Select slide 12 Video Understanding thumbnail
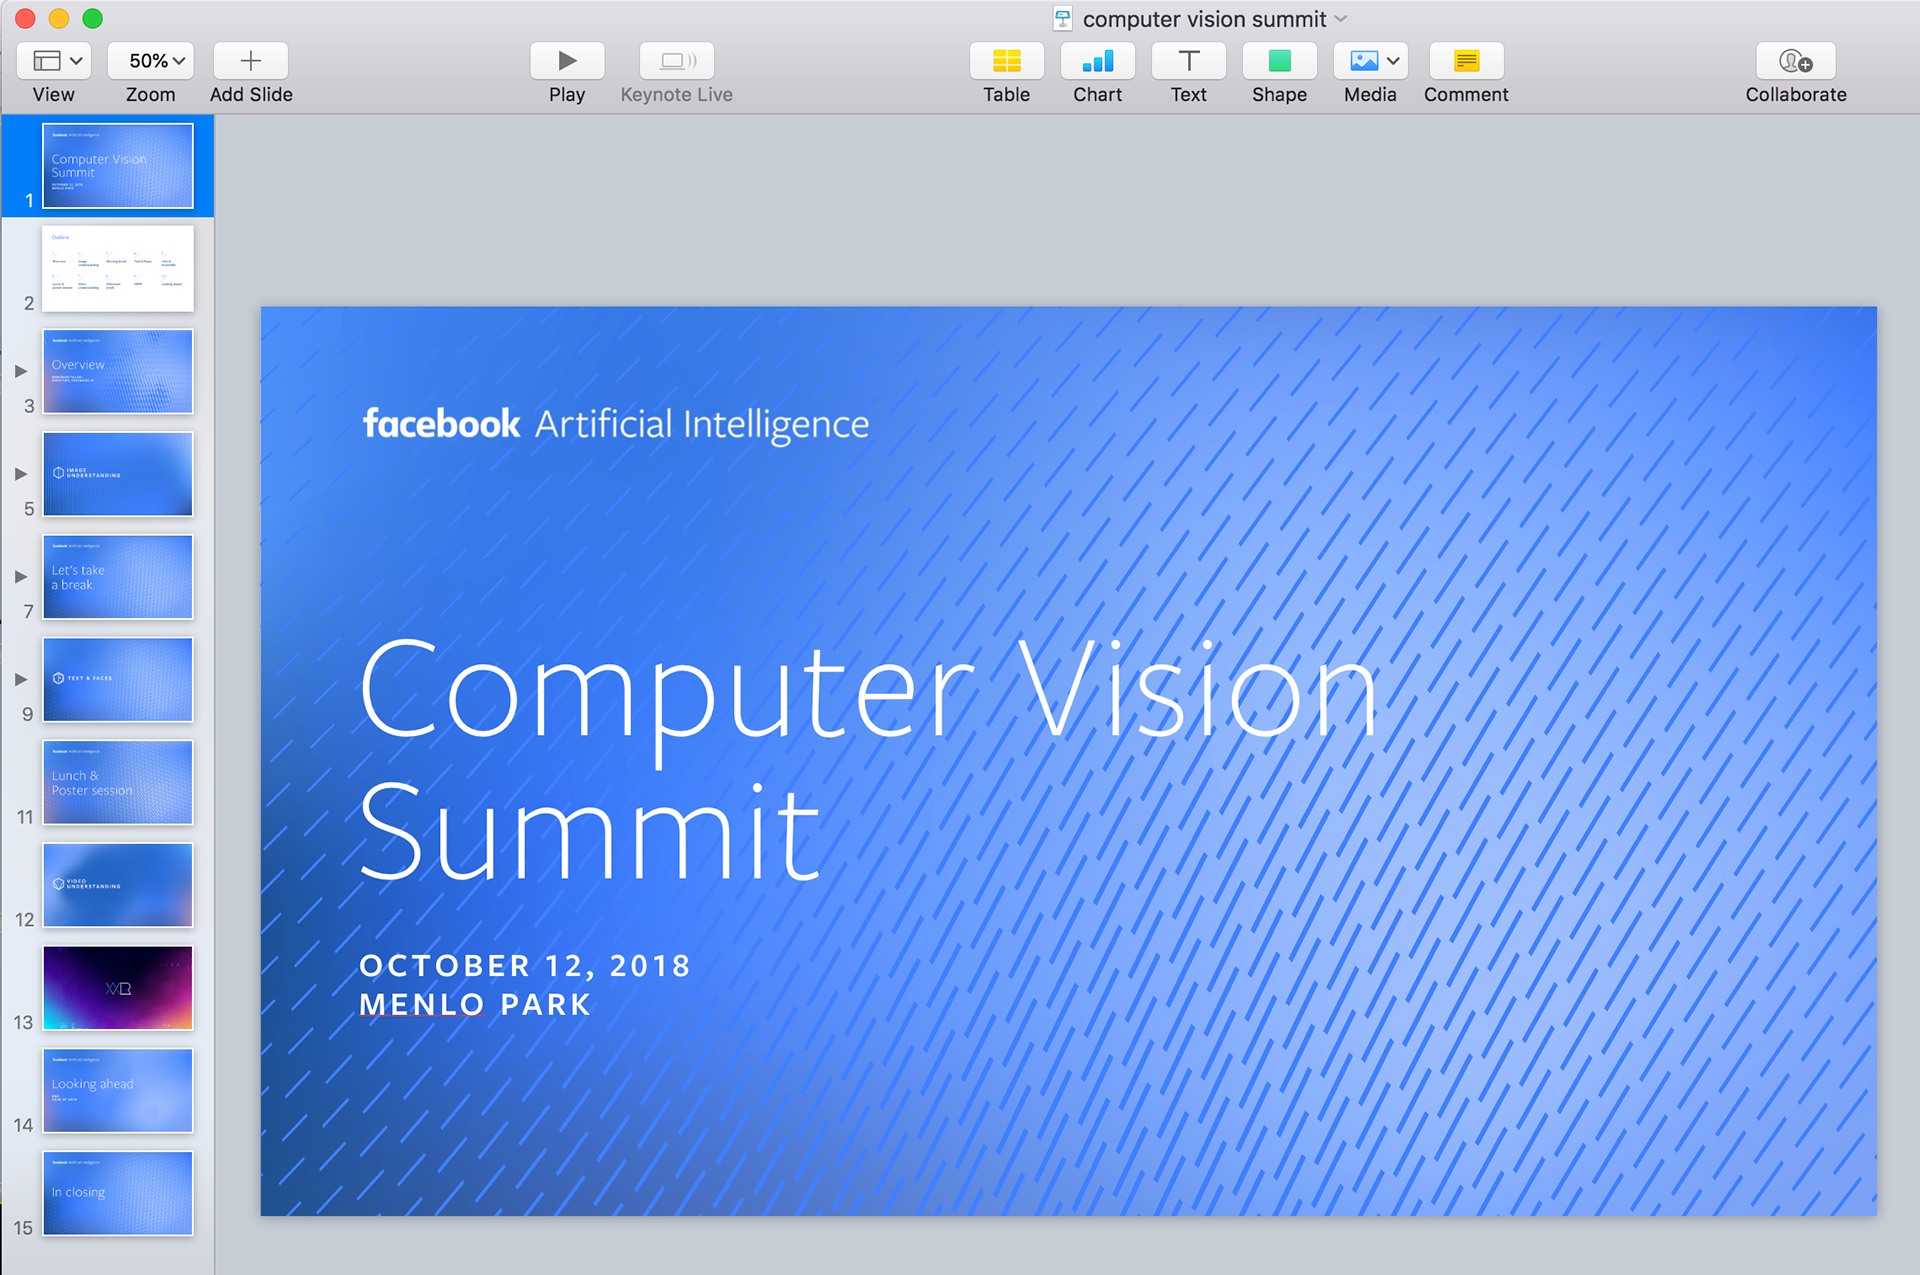This screenshot has height=1275, width=1920. [118, 885]
